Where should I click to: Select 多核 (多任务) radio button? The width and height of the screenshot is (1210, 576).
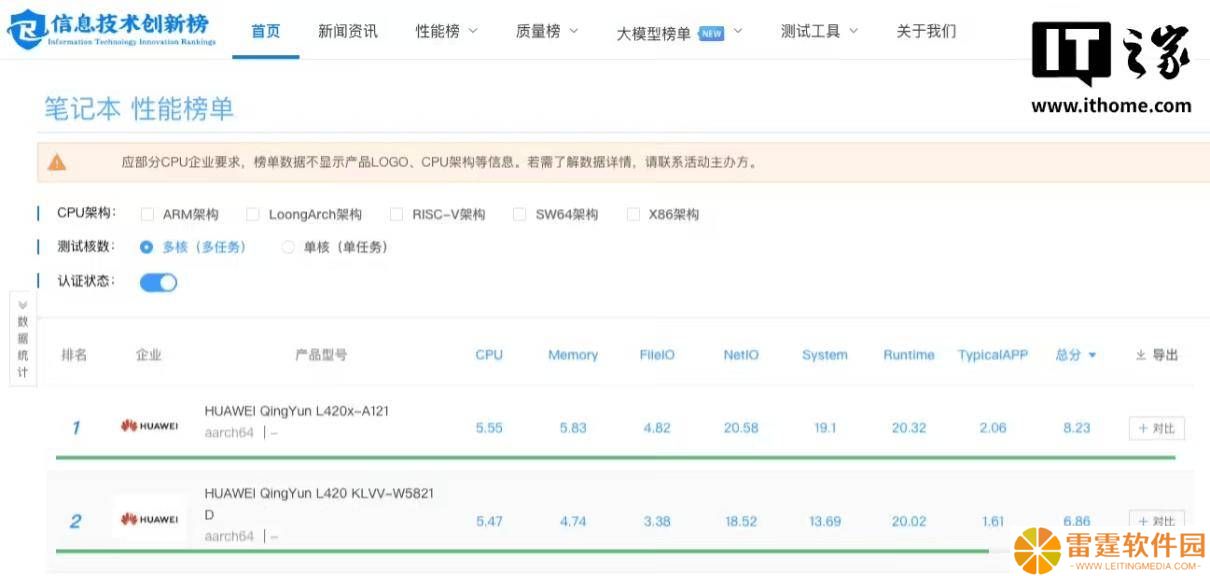point(147,247)
